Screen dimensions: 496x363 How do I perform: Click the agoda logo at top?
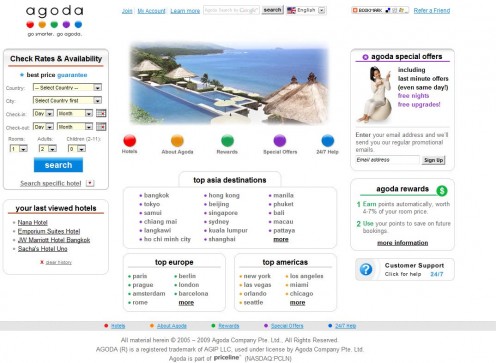(x=55, y=20)
